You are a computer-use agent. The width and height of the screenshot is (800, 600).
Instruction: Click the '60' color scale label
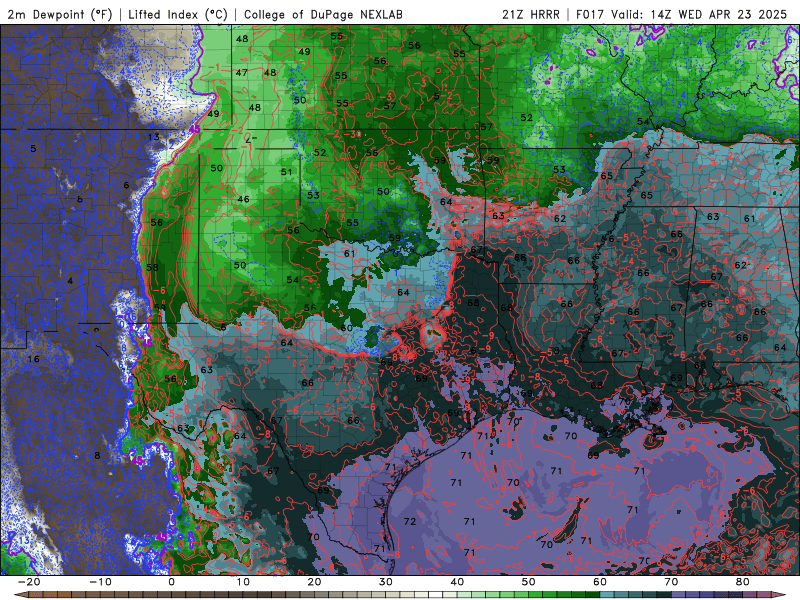[600, 582]
